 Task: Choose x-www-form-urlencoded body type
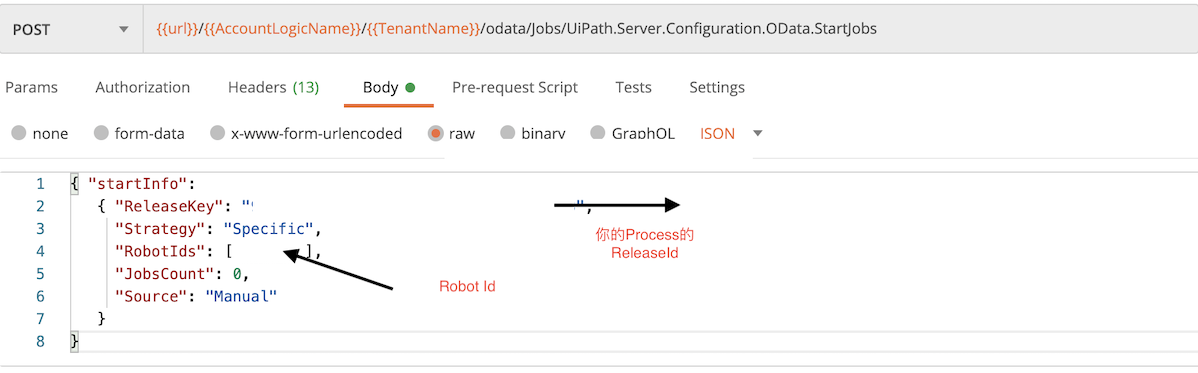pyautogui.click(x=218, y=134)
